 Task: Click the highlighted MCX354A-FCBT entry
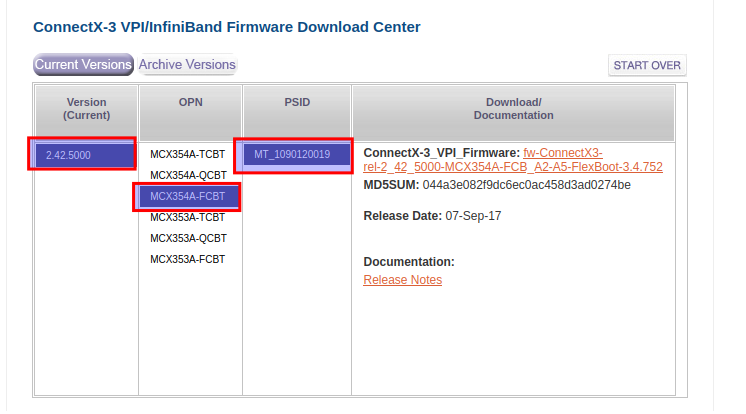188,196
